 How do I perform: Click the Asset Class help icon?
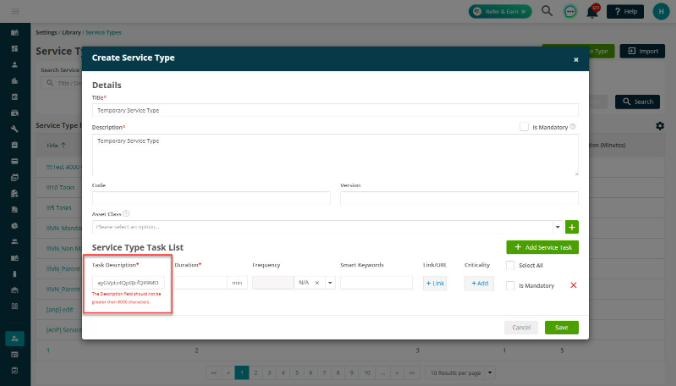tap(126, 213)
